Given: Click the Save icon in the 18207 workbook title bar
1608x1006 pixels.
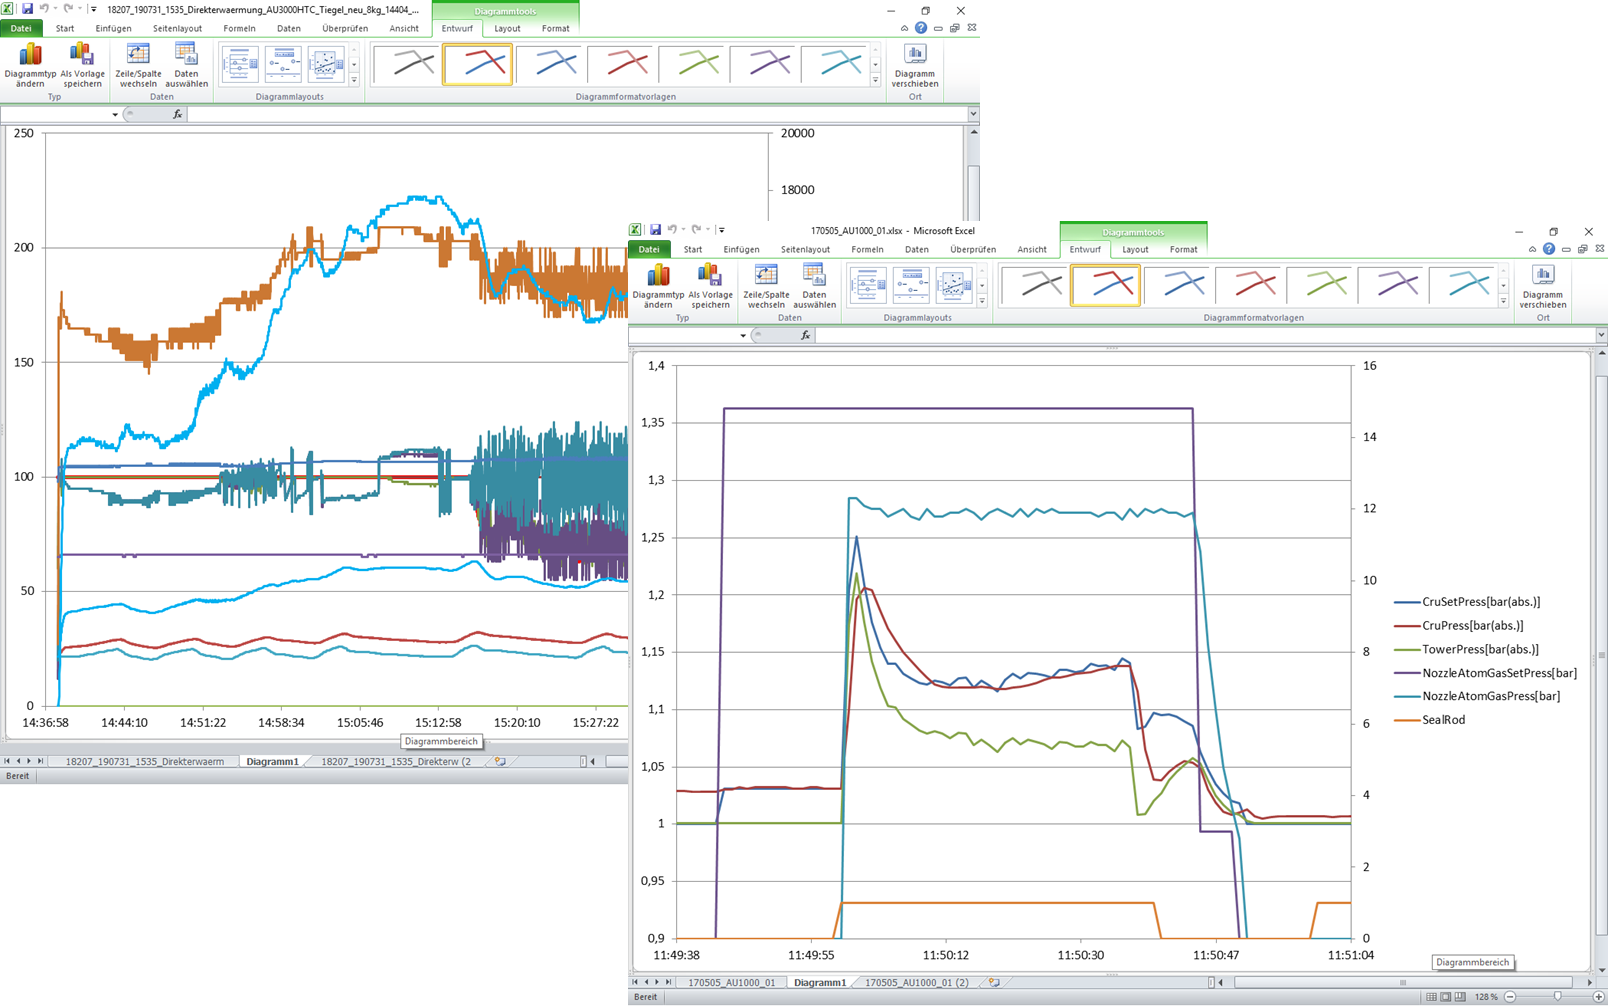Looking at the screenshot, I should 27,9.
